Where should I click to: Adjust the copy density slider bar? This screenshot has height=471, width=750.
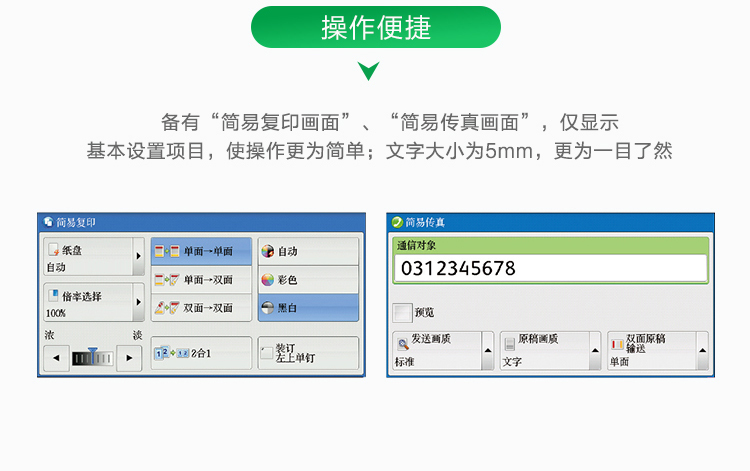93,358
